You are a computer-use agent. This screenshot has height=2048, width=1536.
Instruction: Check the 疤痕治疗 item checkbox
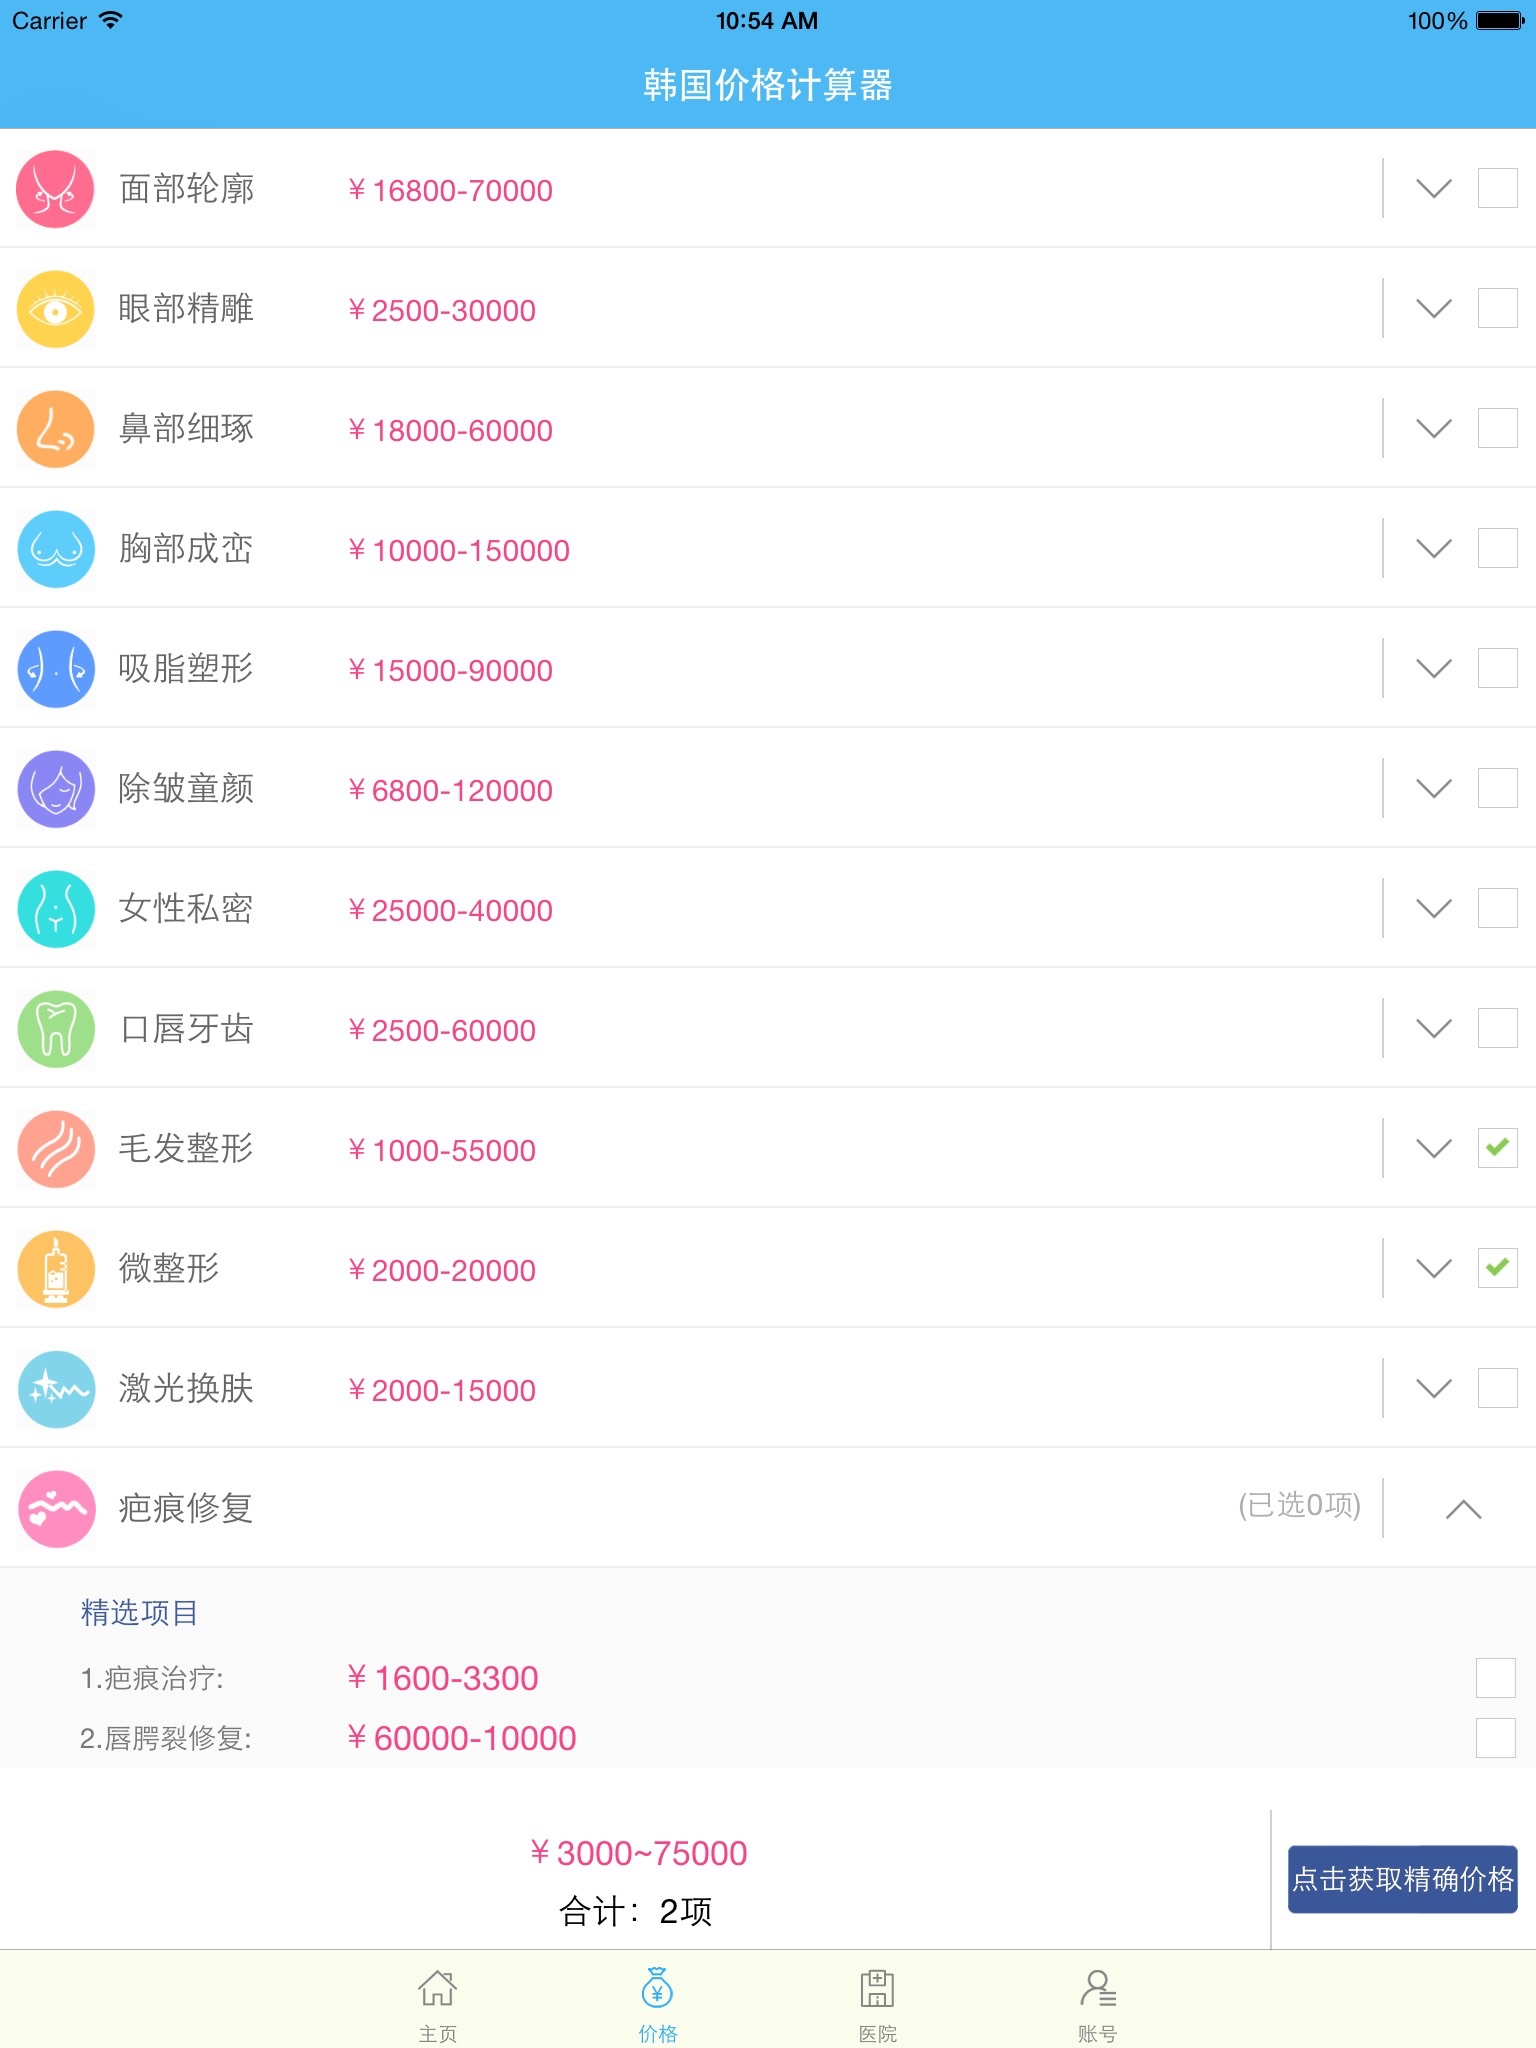pyautogui.click(x=1495, y=1678)
